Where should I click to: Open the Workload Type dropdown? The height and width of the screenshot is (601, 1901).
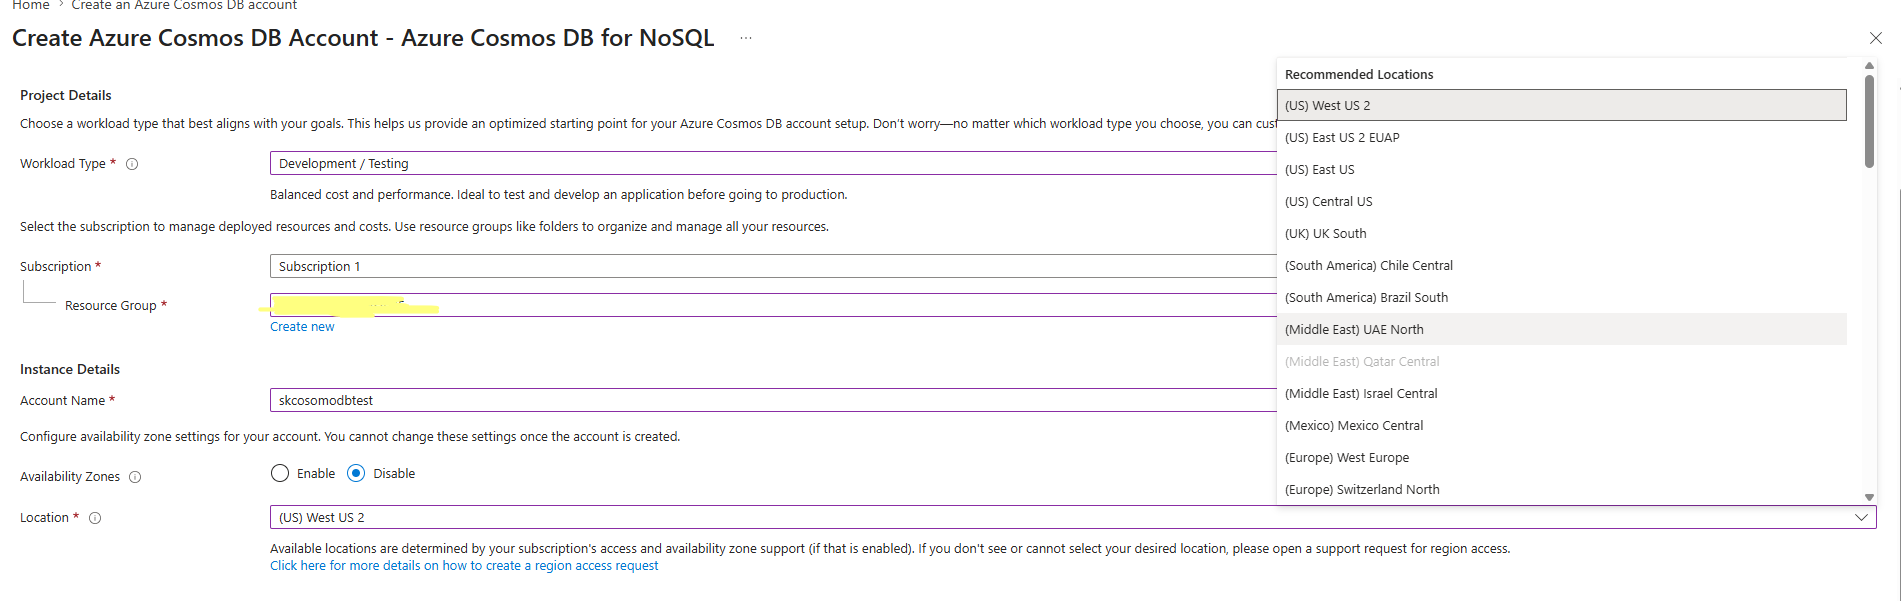(x=773, y=163)
